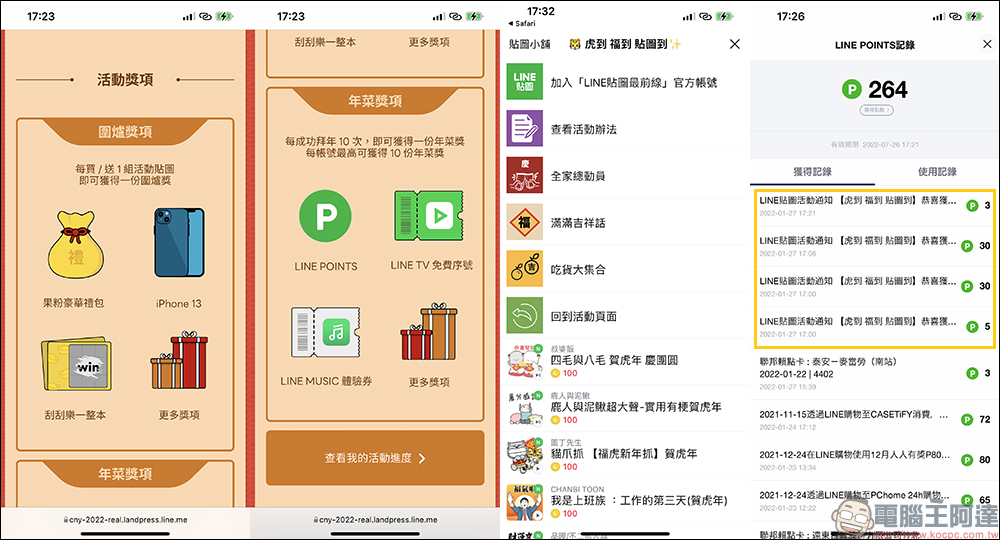Open 加入「LINE貼圖最前線」官方帳號 entry
The image size is (1000, 540).
point(634,82)
